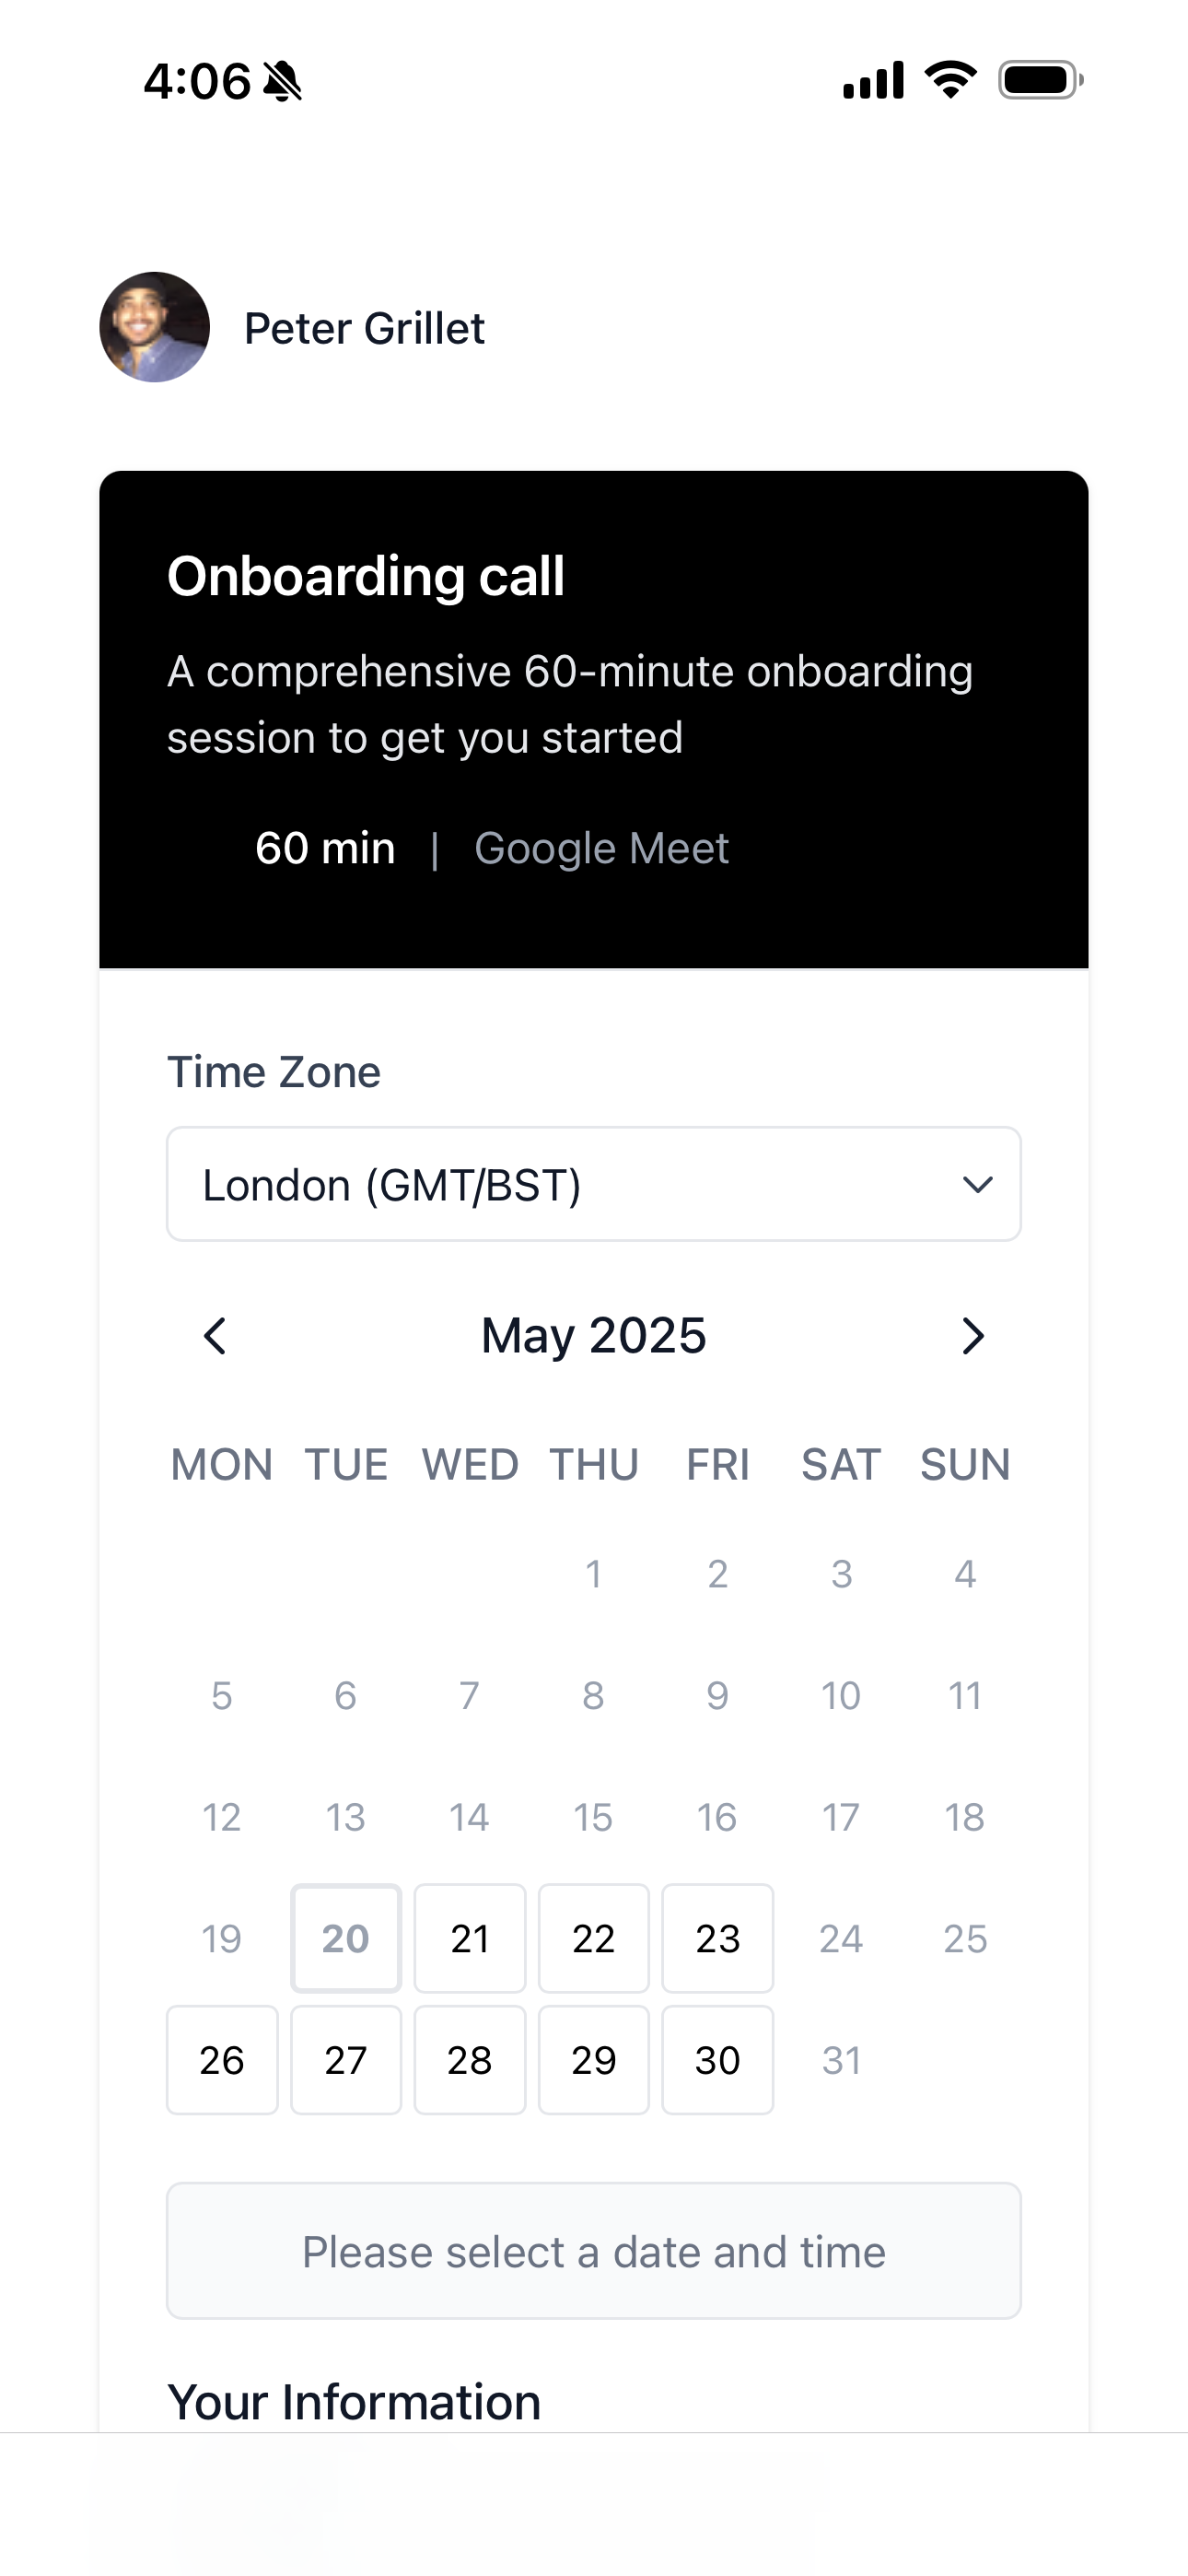Tap the cellular signal bars icon
Image resolution: width=1188 pixels, height=2576 pixels.
point(873,80)
